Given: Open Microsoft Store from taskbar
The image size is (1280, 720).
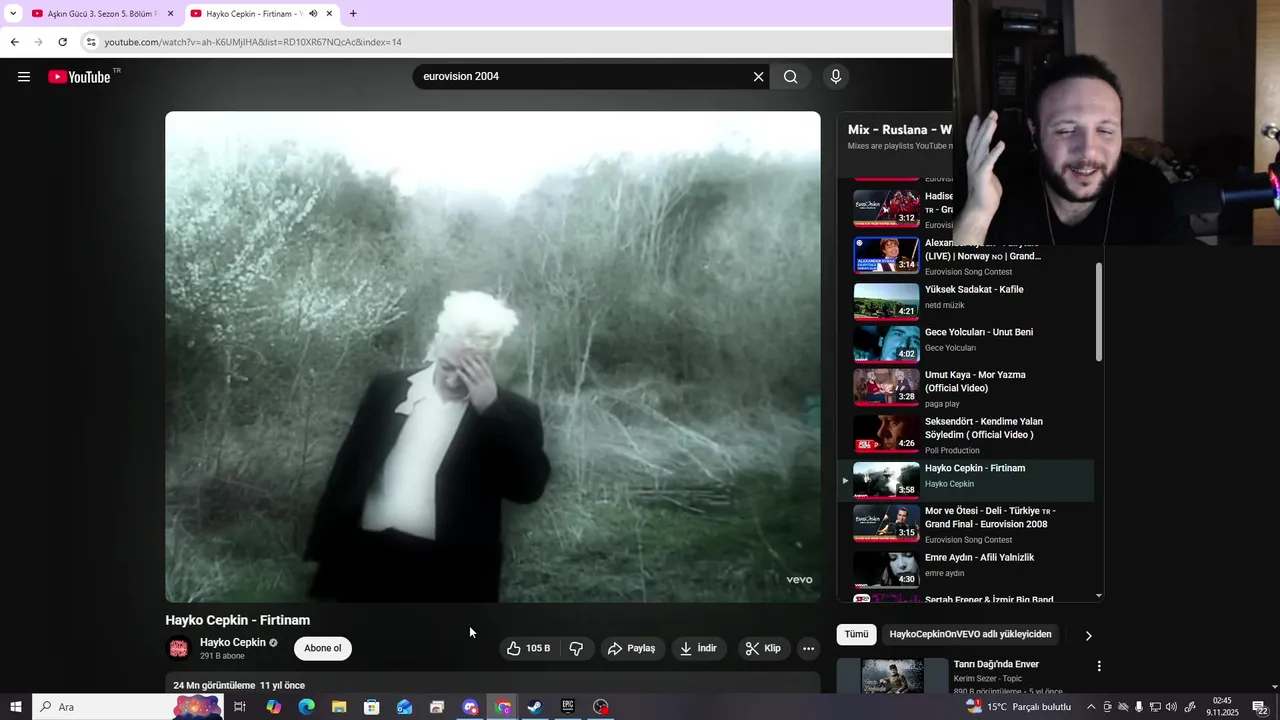Looking at the screenshot, I should (372, 707).
